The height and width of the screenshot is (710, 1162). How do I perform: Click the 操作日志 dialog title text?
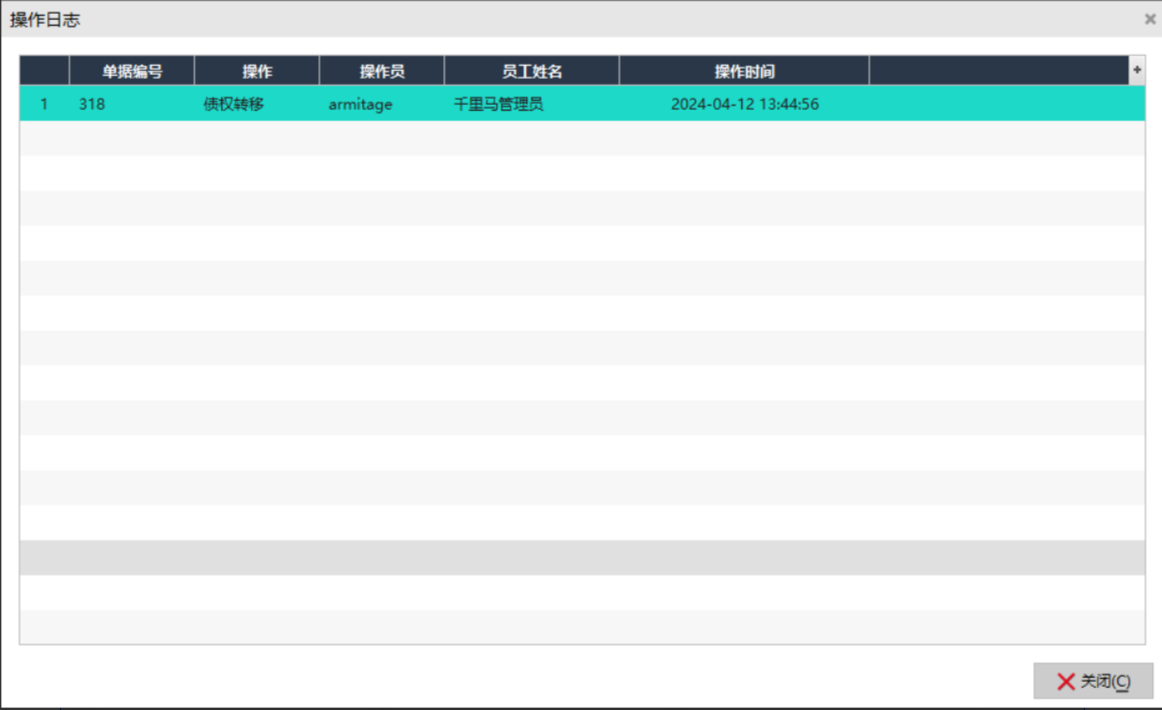(x=45, y=20)
